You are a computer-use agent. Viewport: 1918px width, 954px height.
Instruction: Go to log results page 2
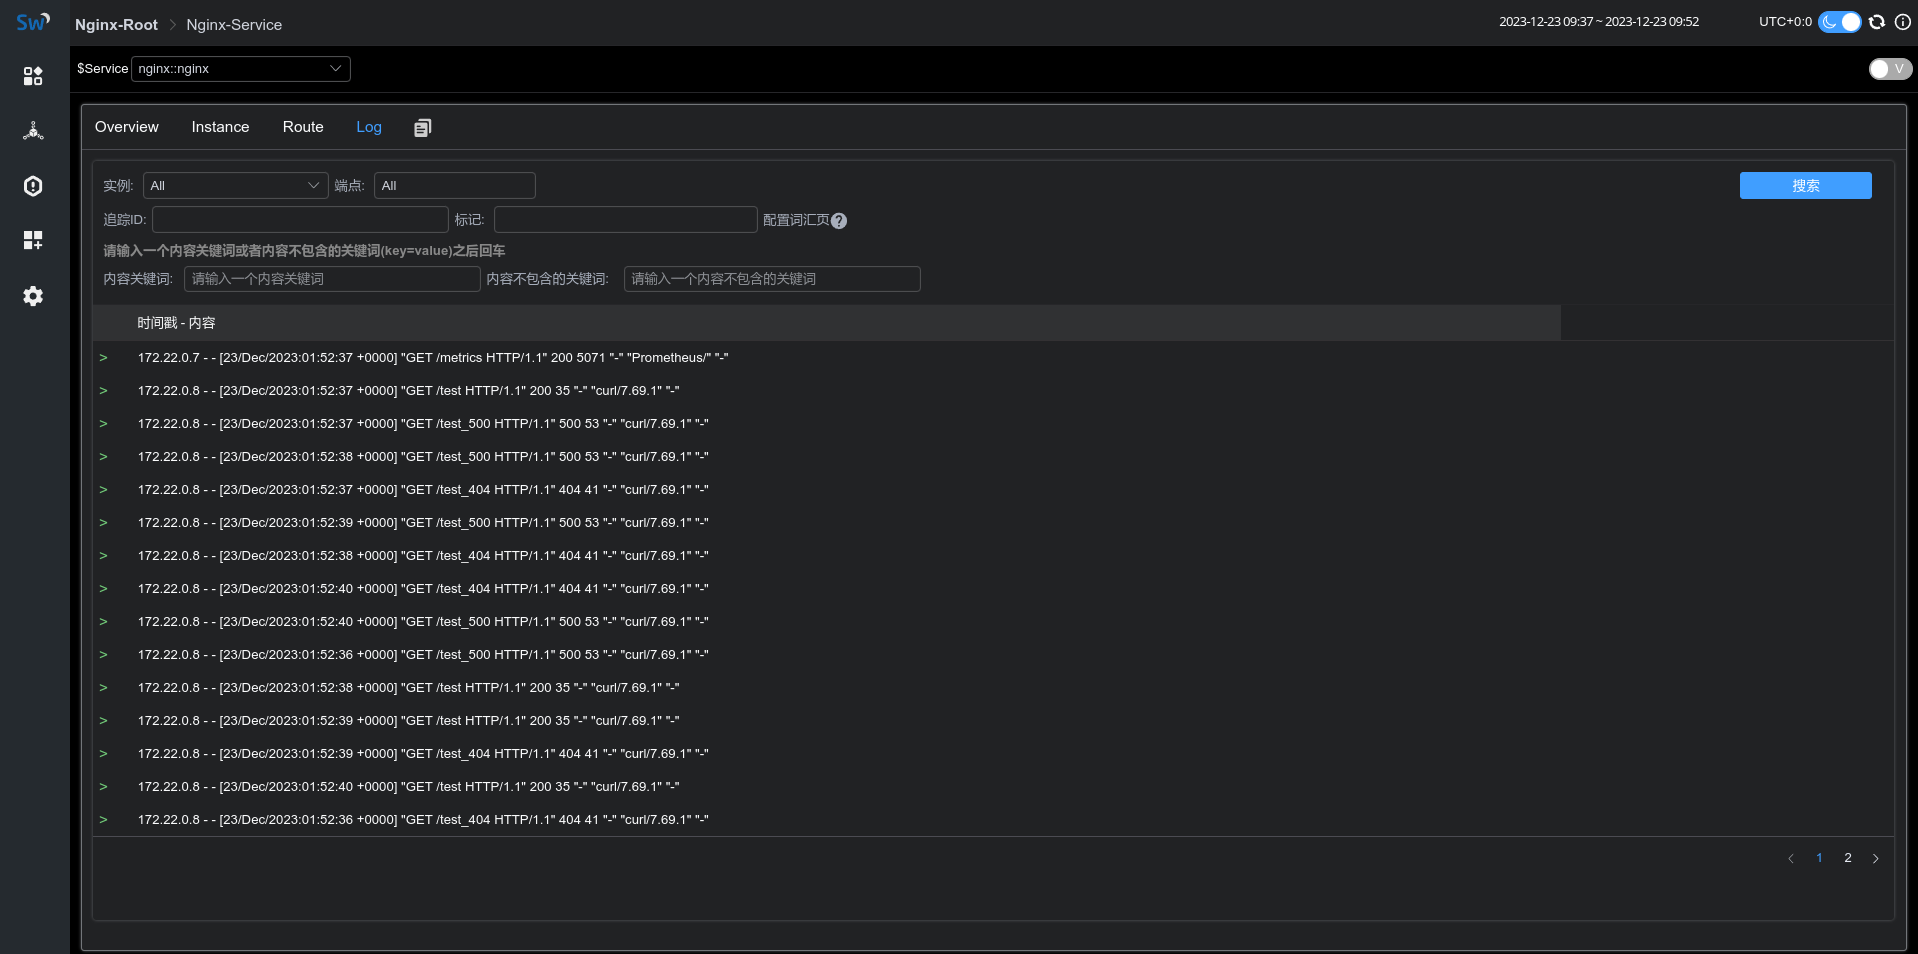(1846, 857)
